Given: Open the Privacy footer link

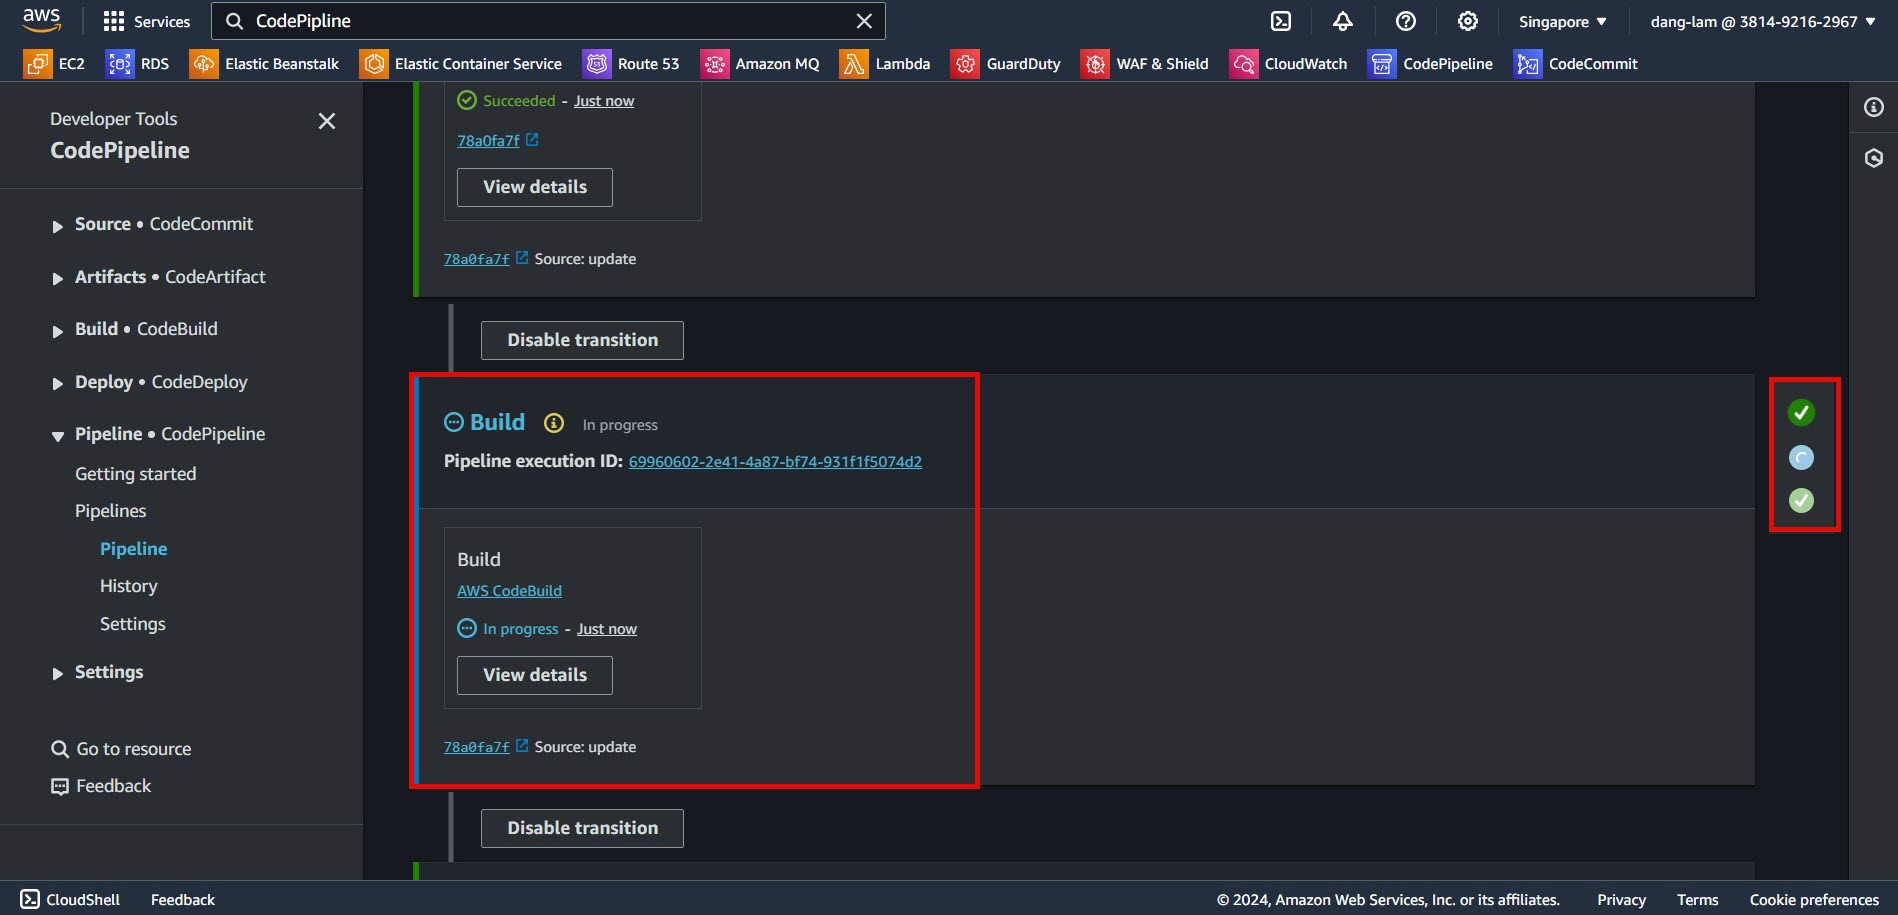Looking at the screenshot, I should click(x=1621, y=899).
